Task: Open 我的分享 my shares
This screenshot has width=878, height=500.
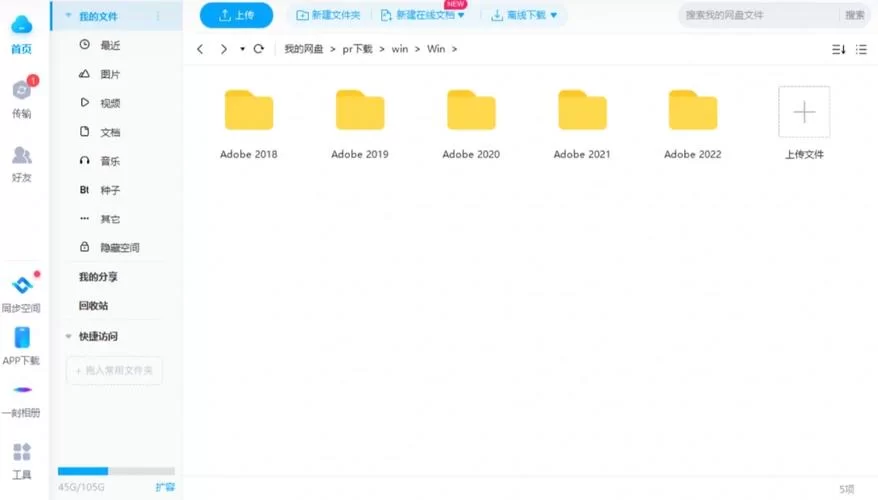Action: 98,277
